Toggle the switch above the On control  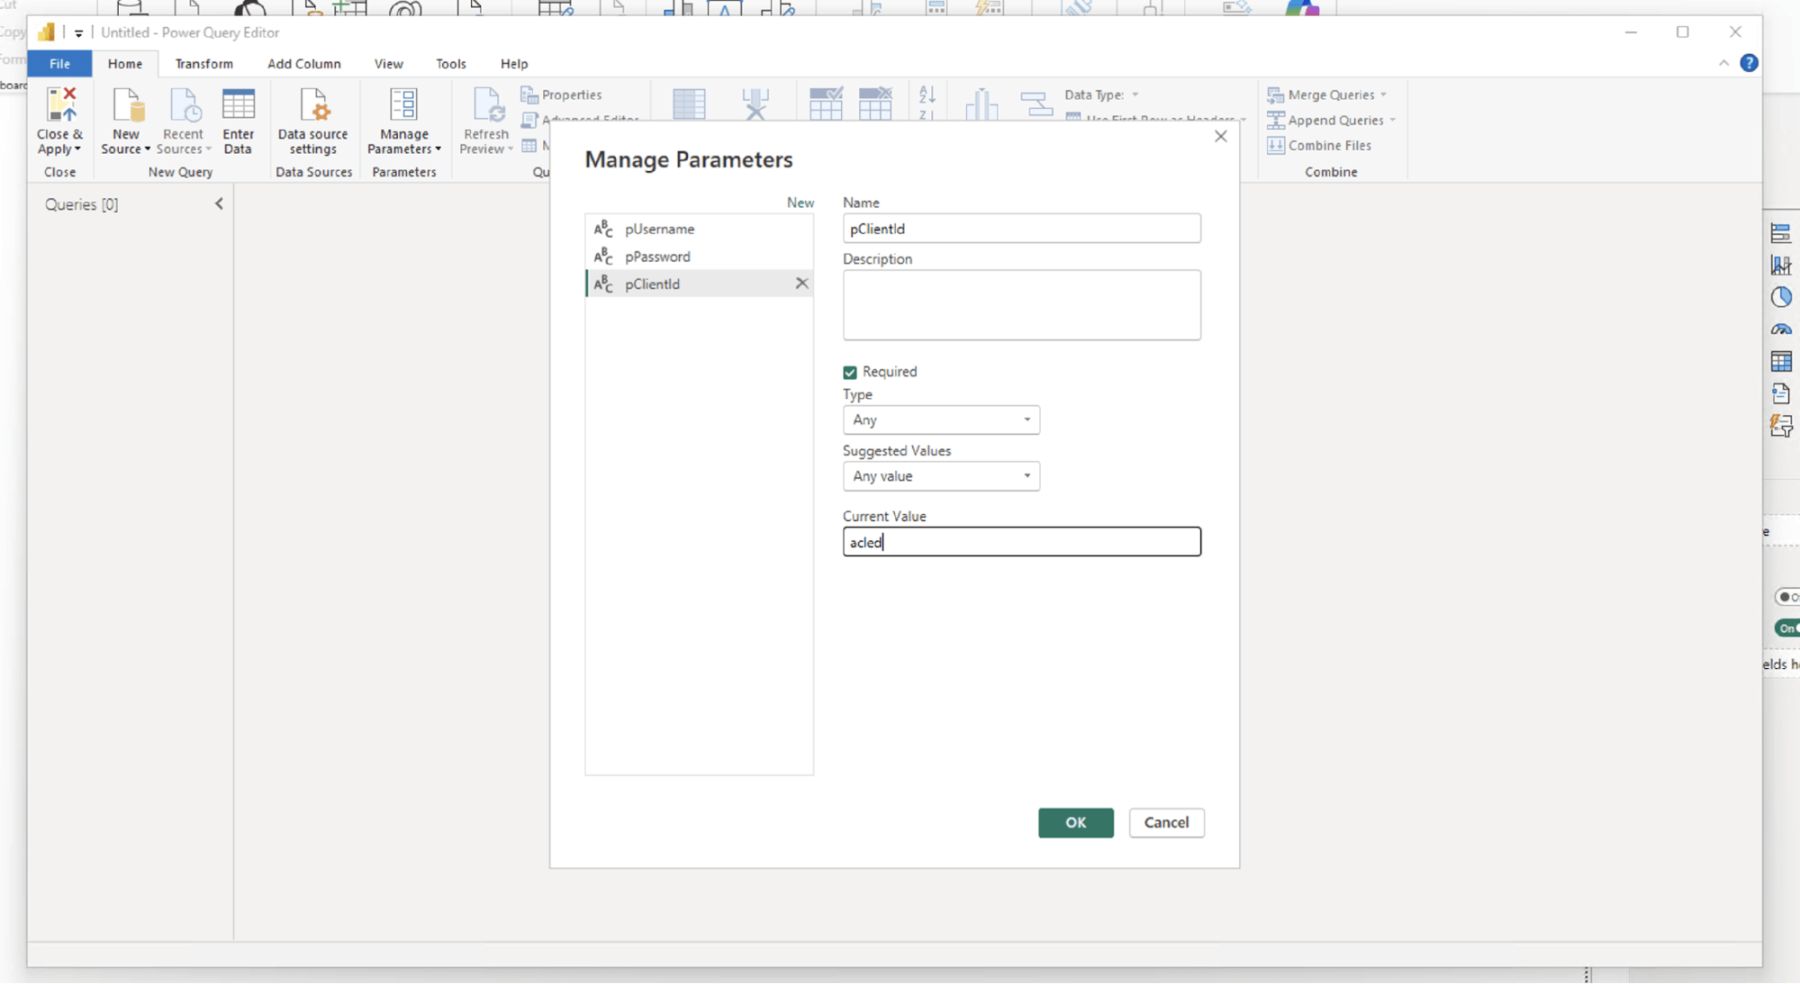[x=1789, y=596]
